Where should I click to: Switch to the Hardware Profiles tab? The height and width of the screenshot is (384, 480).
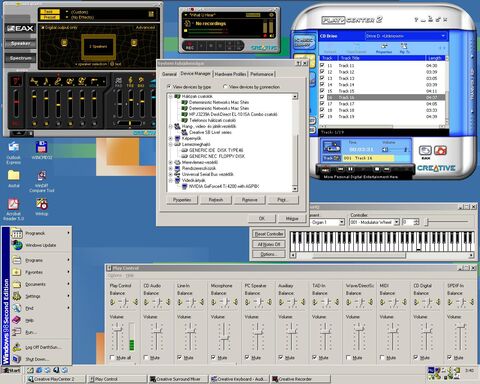(x=230, y=74)
